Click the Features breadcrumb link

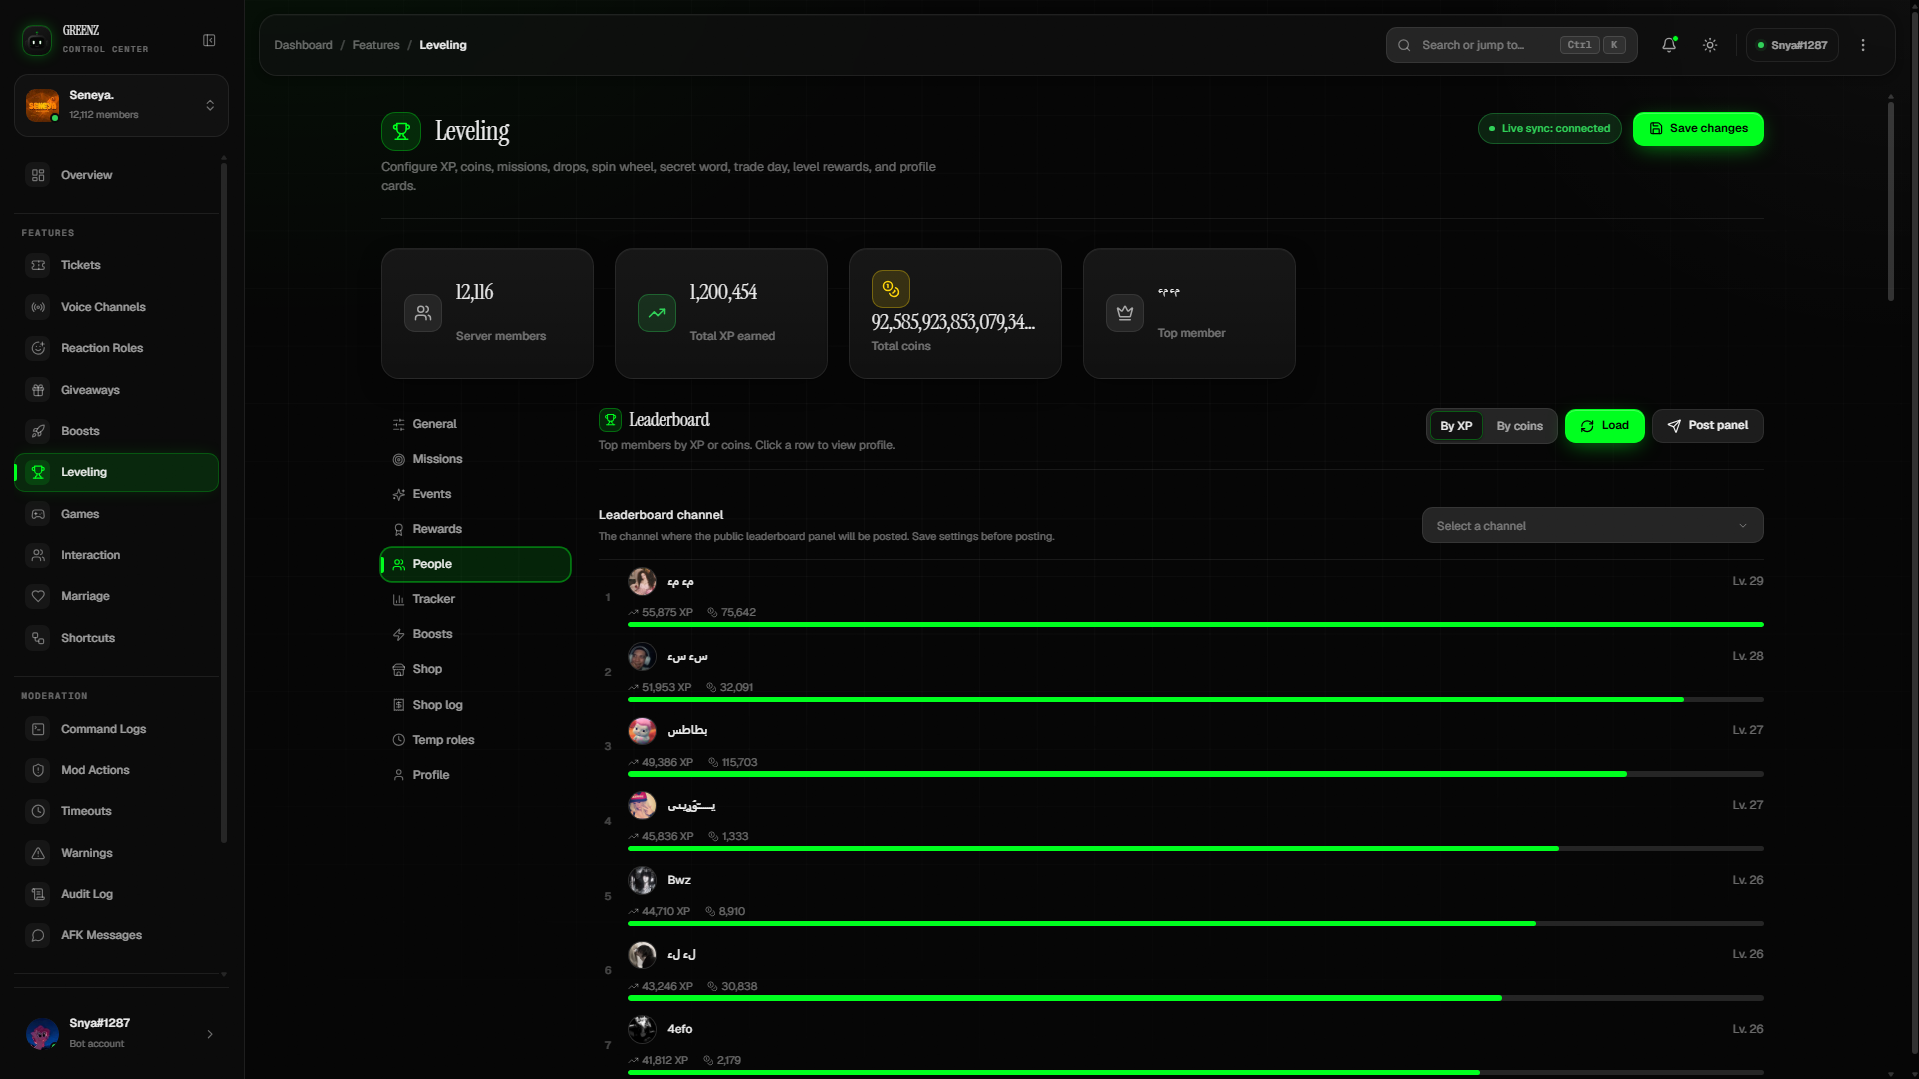pyautogui.click(x=376, y=45)
